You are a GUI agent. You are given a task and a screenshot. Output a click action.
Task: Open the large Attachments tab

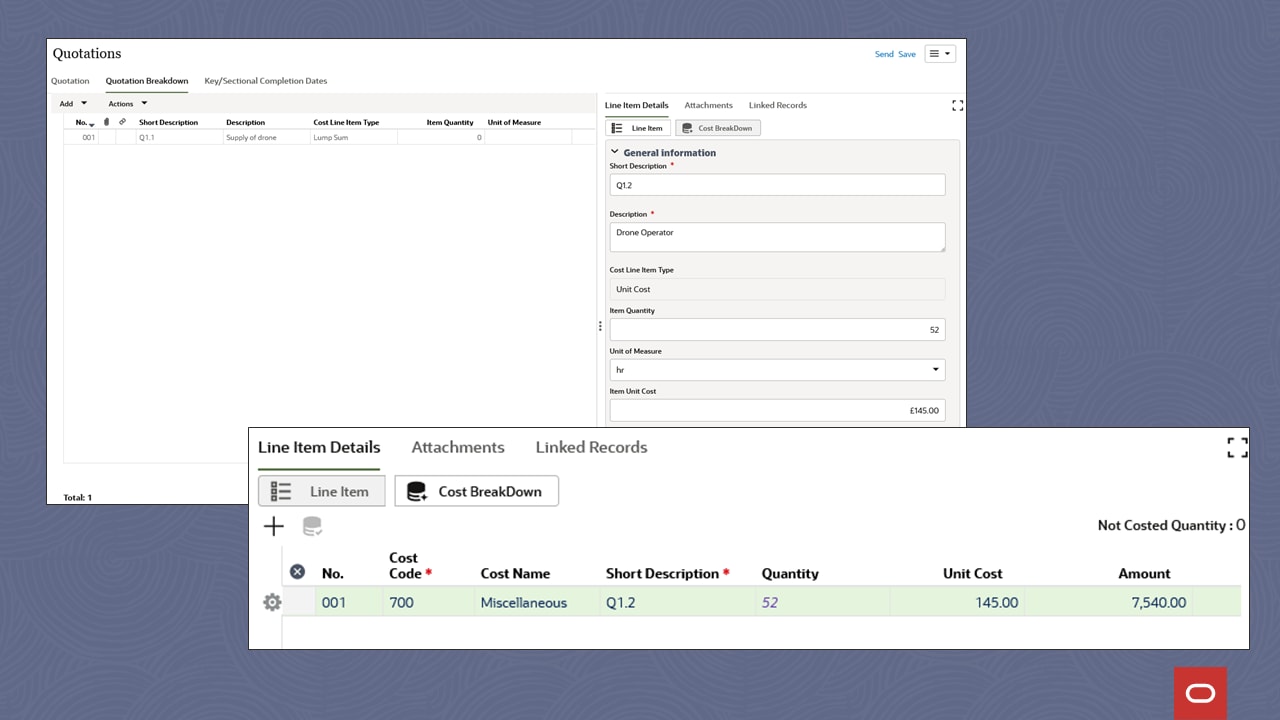click(458, 447)
